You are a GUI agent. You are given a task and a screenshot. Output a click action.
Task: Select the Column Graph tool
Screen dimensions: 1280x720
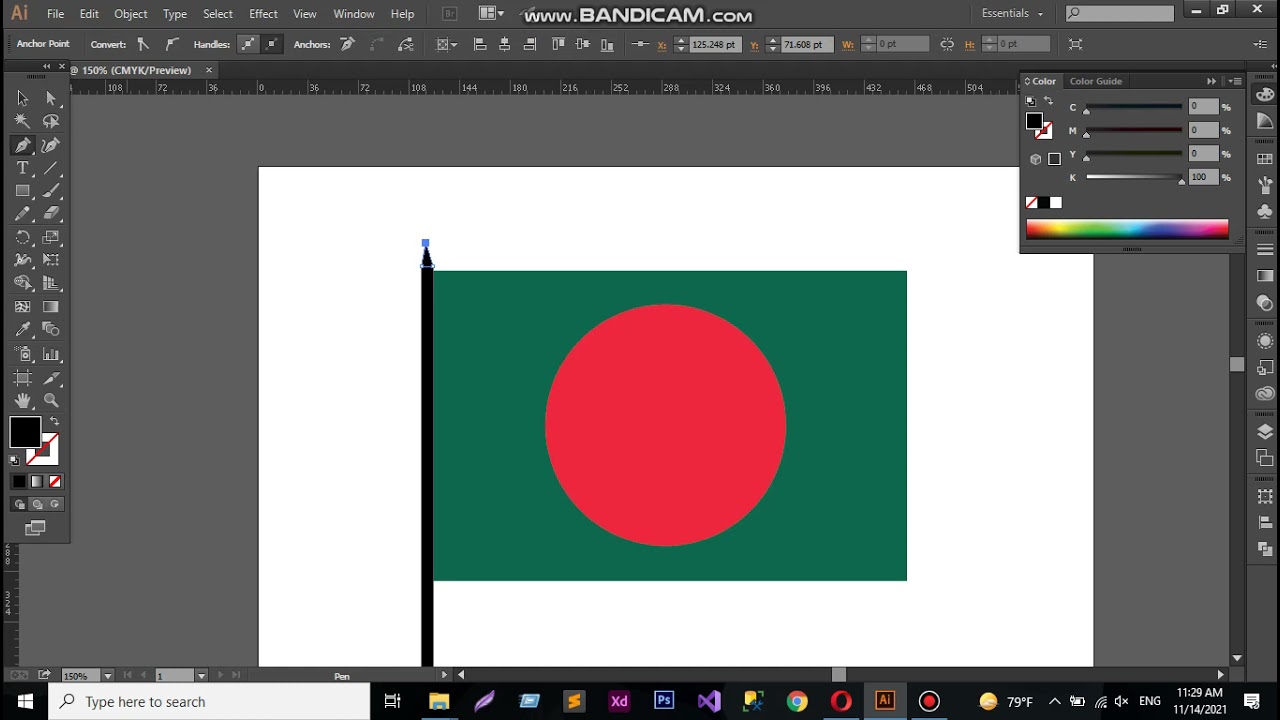pyautogui.click(x=51, y=354)
